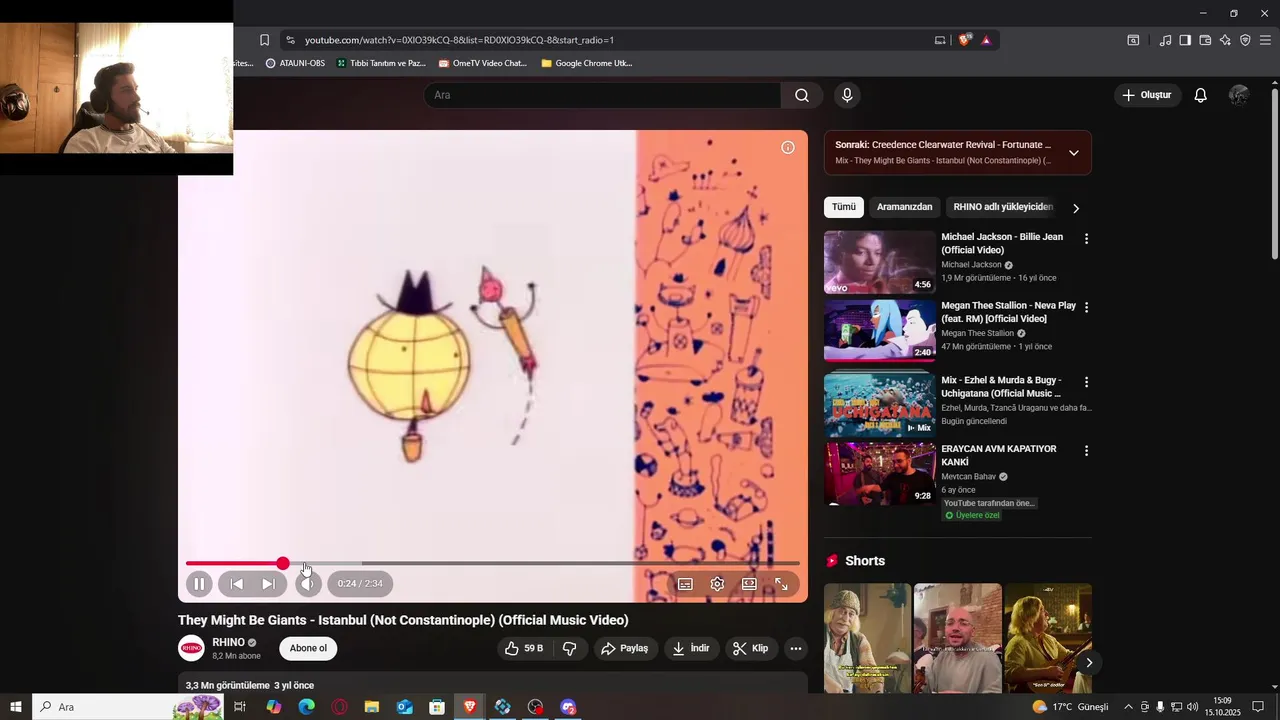Viewport: 1280px width, 720px height.
Task: Expand the Sonraki mix playlist panel
Action: pos(1073,153)
